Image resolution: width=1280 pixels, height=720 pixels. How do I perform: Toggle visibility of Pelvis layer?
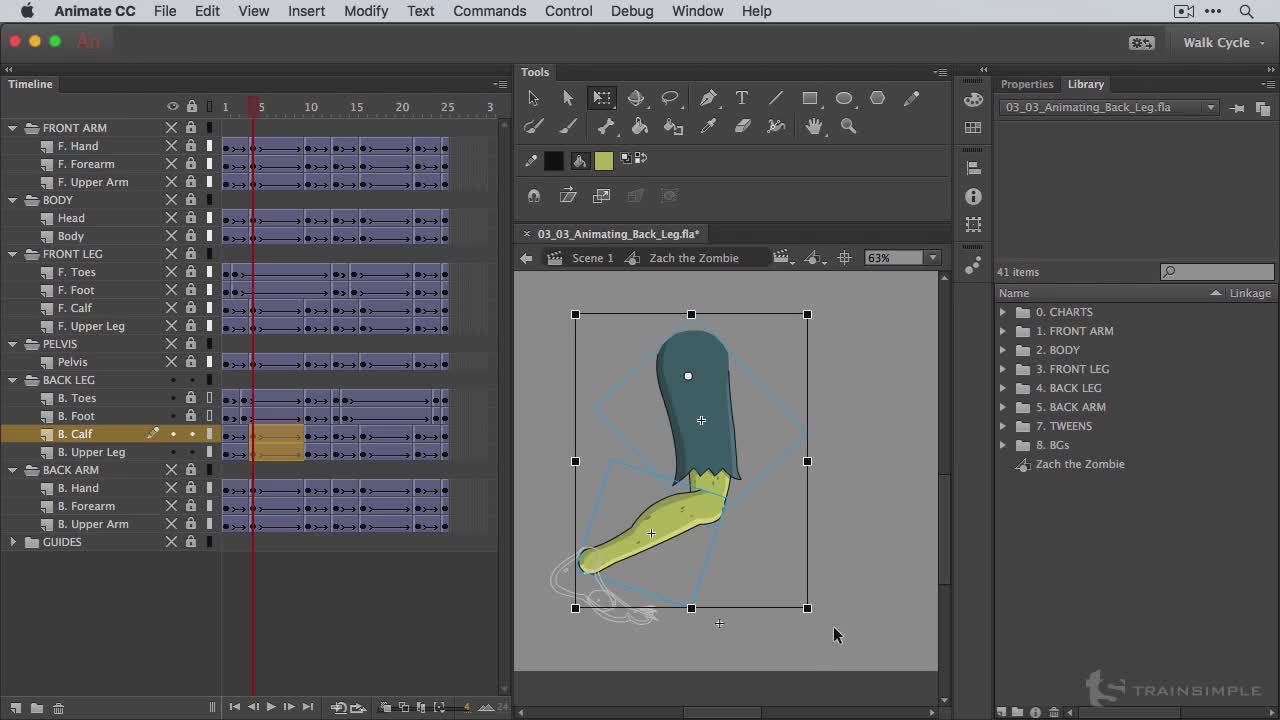tap(171, 362)
